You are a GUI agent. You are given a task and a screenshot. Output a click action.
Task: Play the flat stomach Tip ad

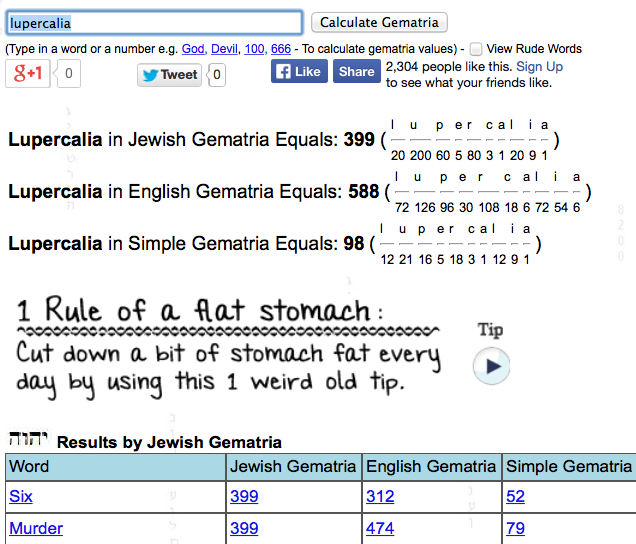[x=492, y=366]
